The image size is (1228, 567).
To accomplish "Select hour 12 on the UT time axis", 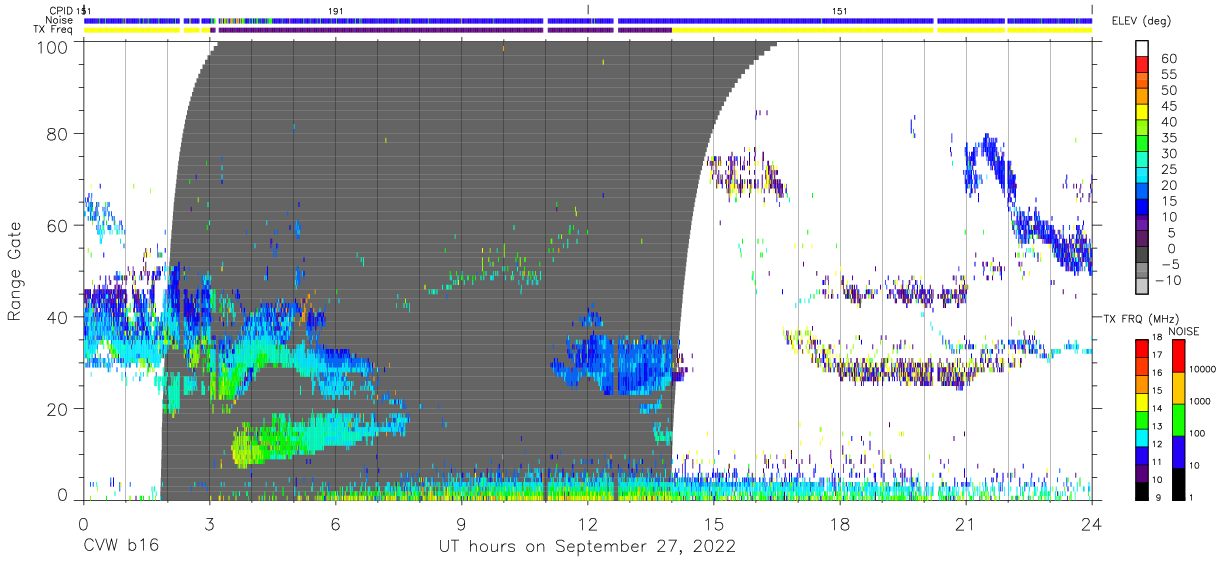I will point(587,524).
